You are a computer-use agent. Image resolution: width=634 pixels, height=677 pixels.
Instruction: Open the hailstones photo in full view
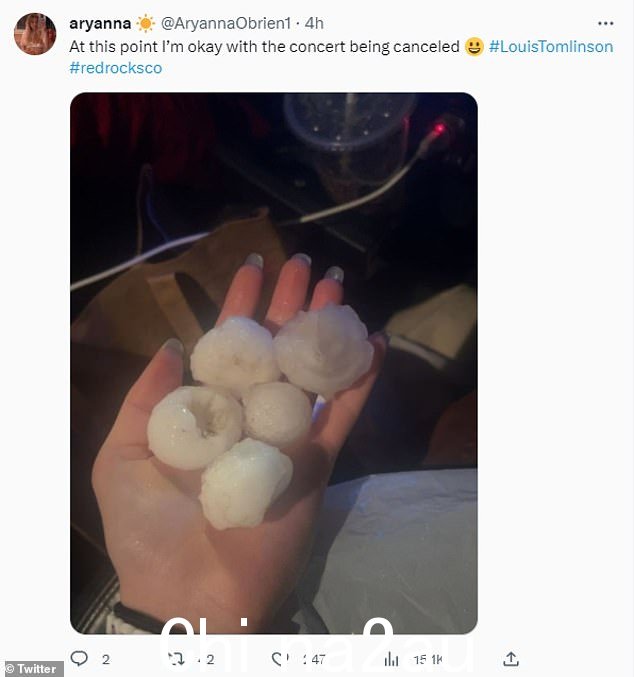pos(274,363)
